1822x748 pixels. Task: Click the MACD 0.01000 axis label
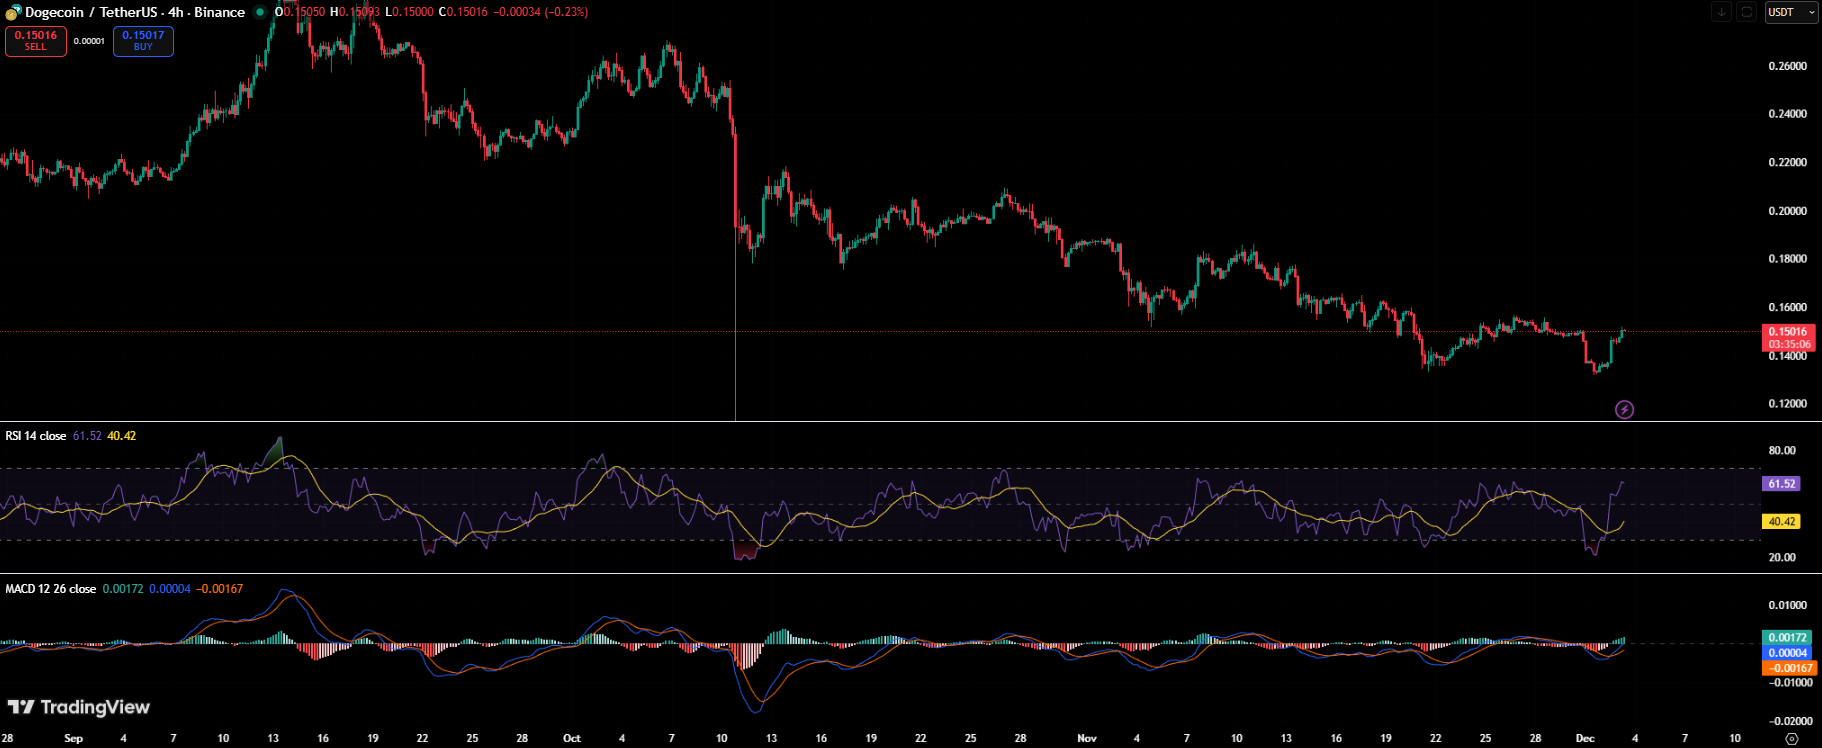1788,605
